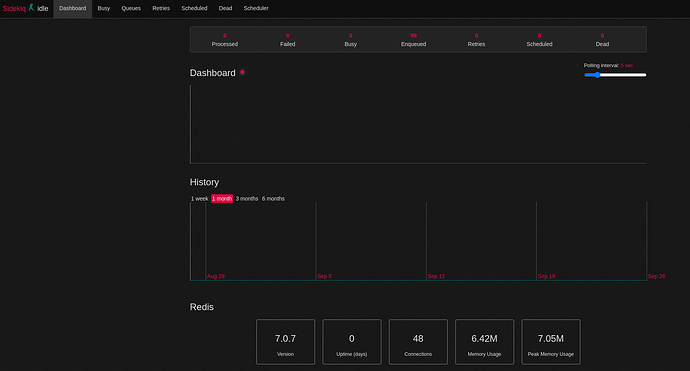Open the Scheduled tab
This screenshot has width=690, height=371.
194,8
